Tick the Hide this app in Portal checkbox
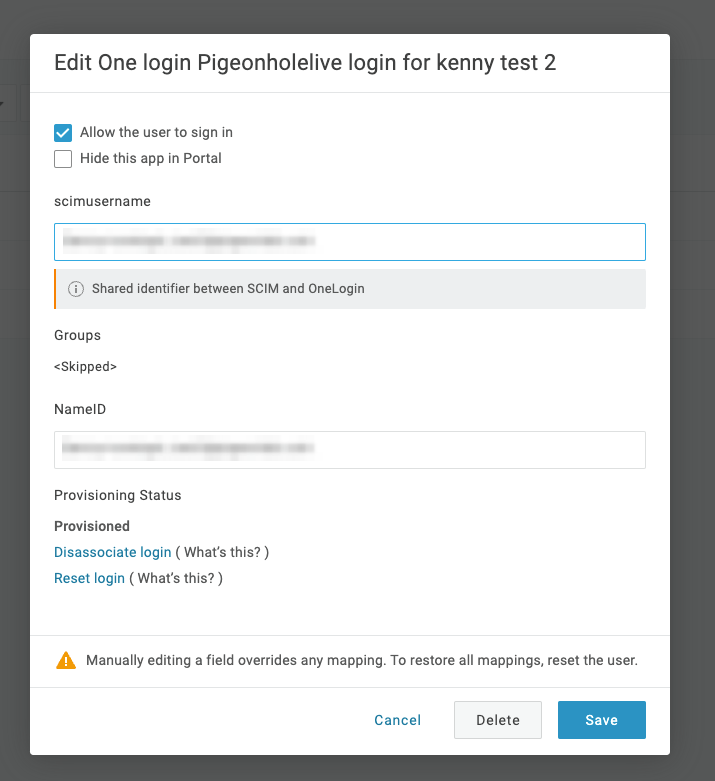Screen dimensions: 715x781 click(x=63, y=159)
